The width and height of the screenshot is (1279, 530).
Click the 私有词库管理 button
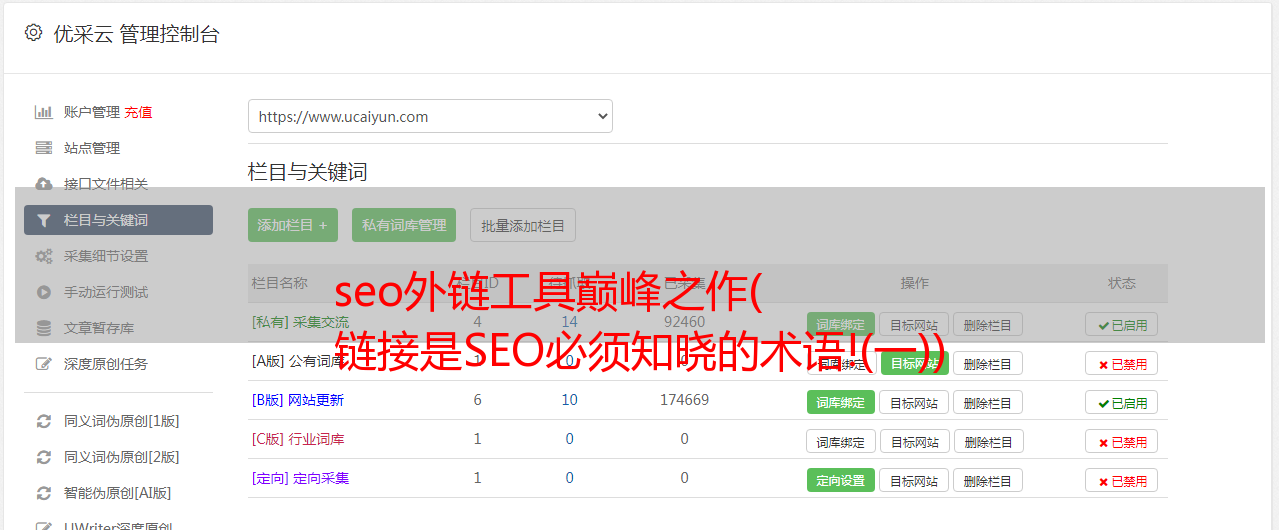[x=404, y=225]
